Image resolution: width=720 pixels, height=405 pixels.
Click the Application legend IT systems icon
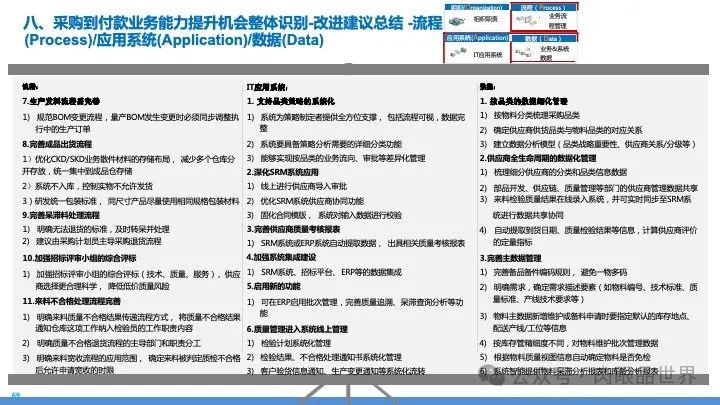[x=458, y=53]
